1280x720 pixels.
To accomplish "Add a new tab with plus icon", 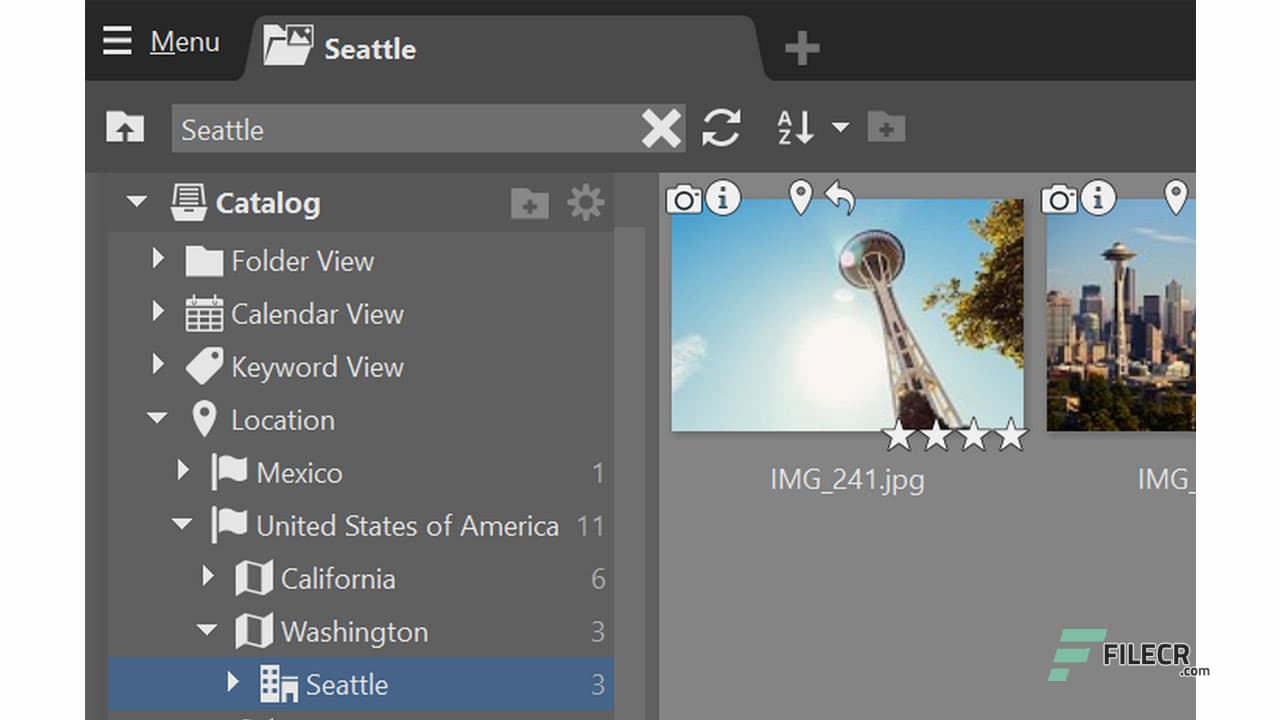I will pos(802,48).
